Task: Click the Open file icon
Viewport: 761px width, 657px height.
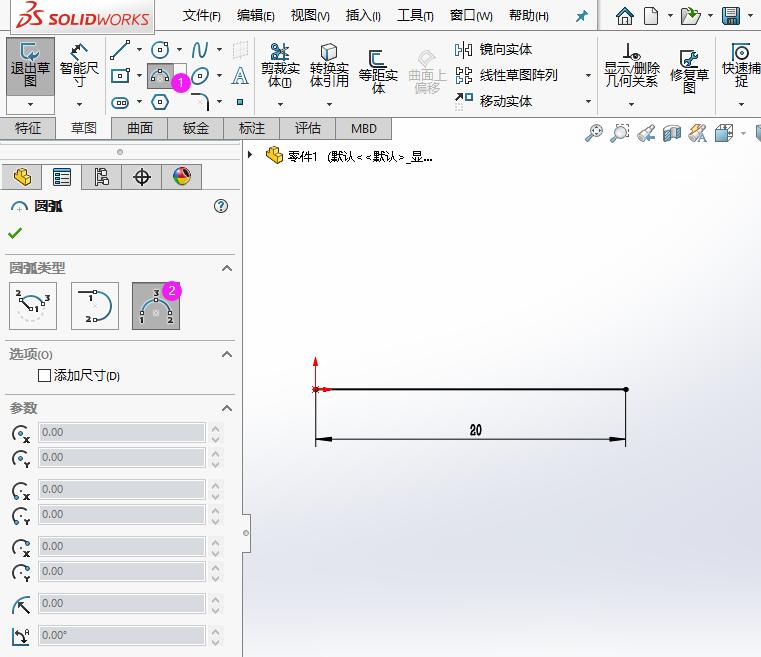Action: (690, 16)
